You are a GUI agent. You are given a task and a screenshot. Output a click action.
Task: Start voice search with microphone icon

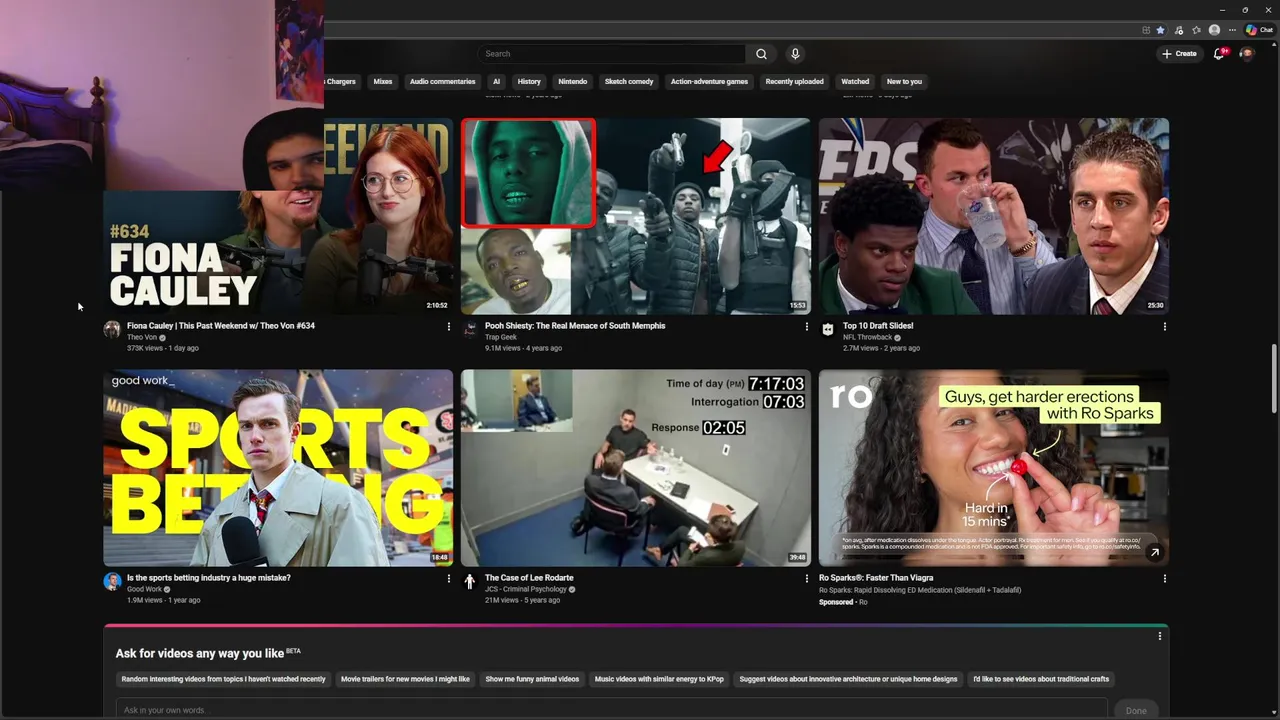795,54
